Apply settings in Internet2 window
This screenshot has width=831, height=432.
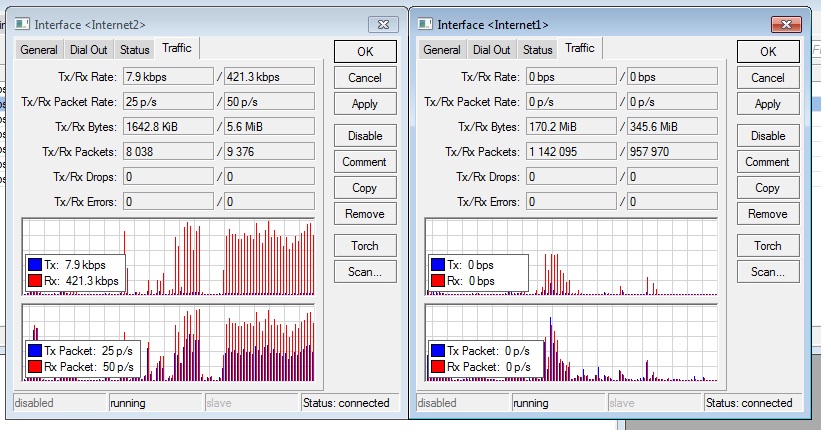365,104
